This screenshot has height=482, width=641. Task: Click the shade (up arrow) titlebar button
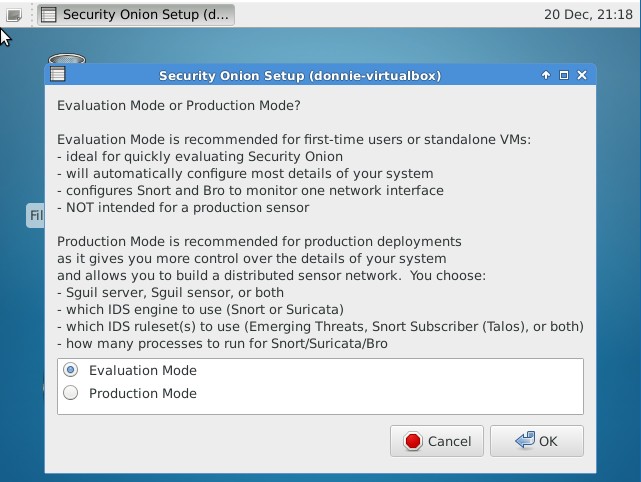point(546,75)
